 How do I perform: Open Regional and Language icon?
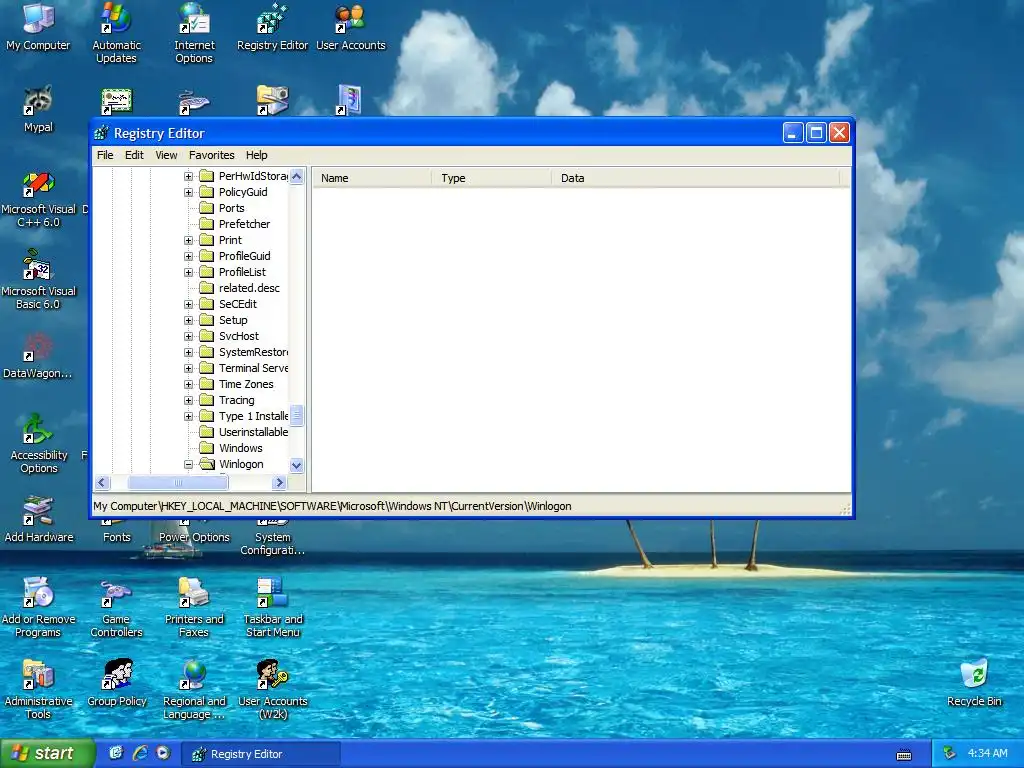click(x=194, y=689)
